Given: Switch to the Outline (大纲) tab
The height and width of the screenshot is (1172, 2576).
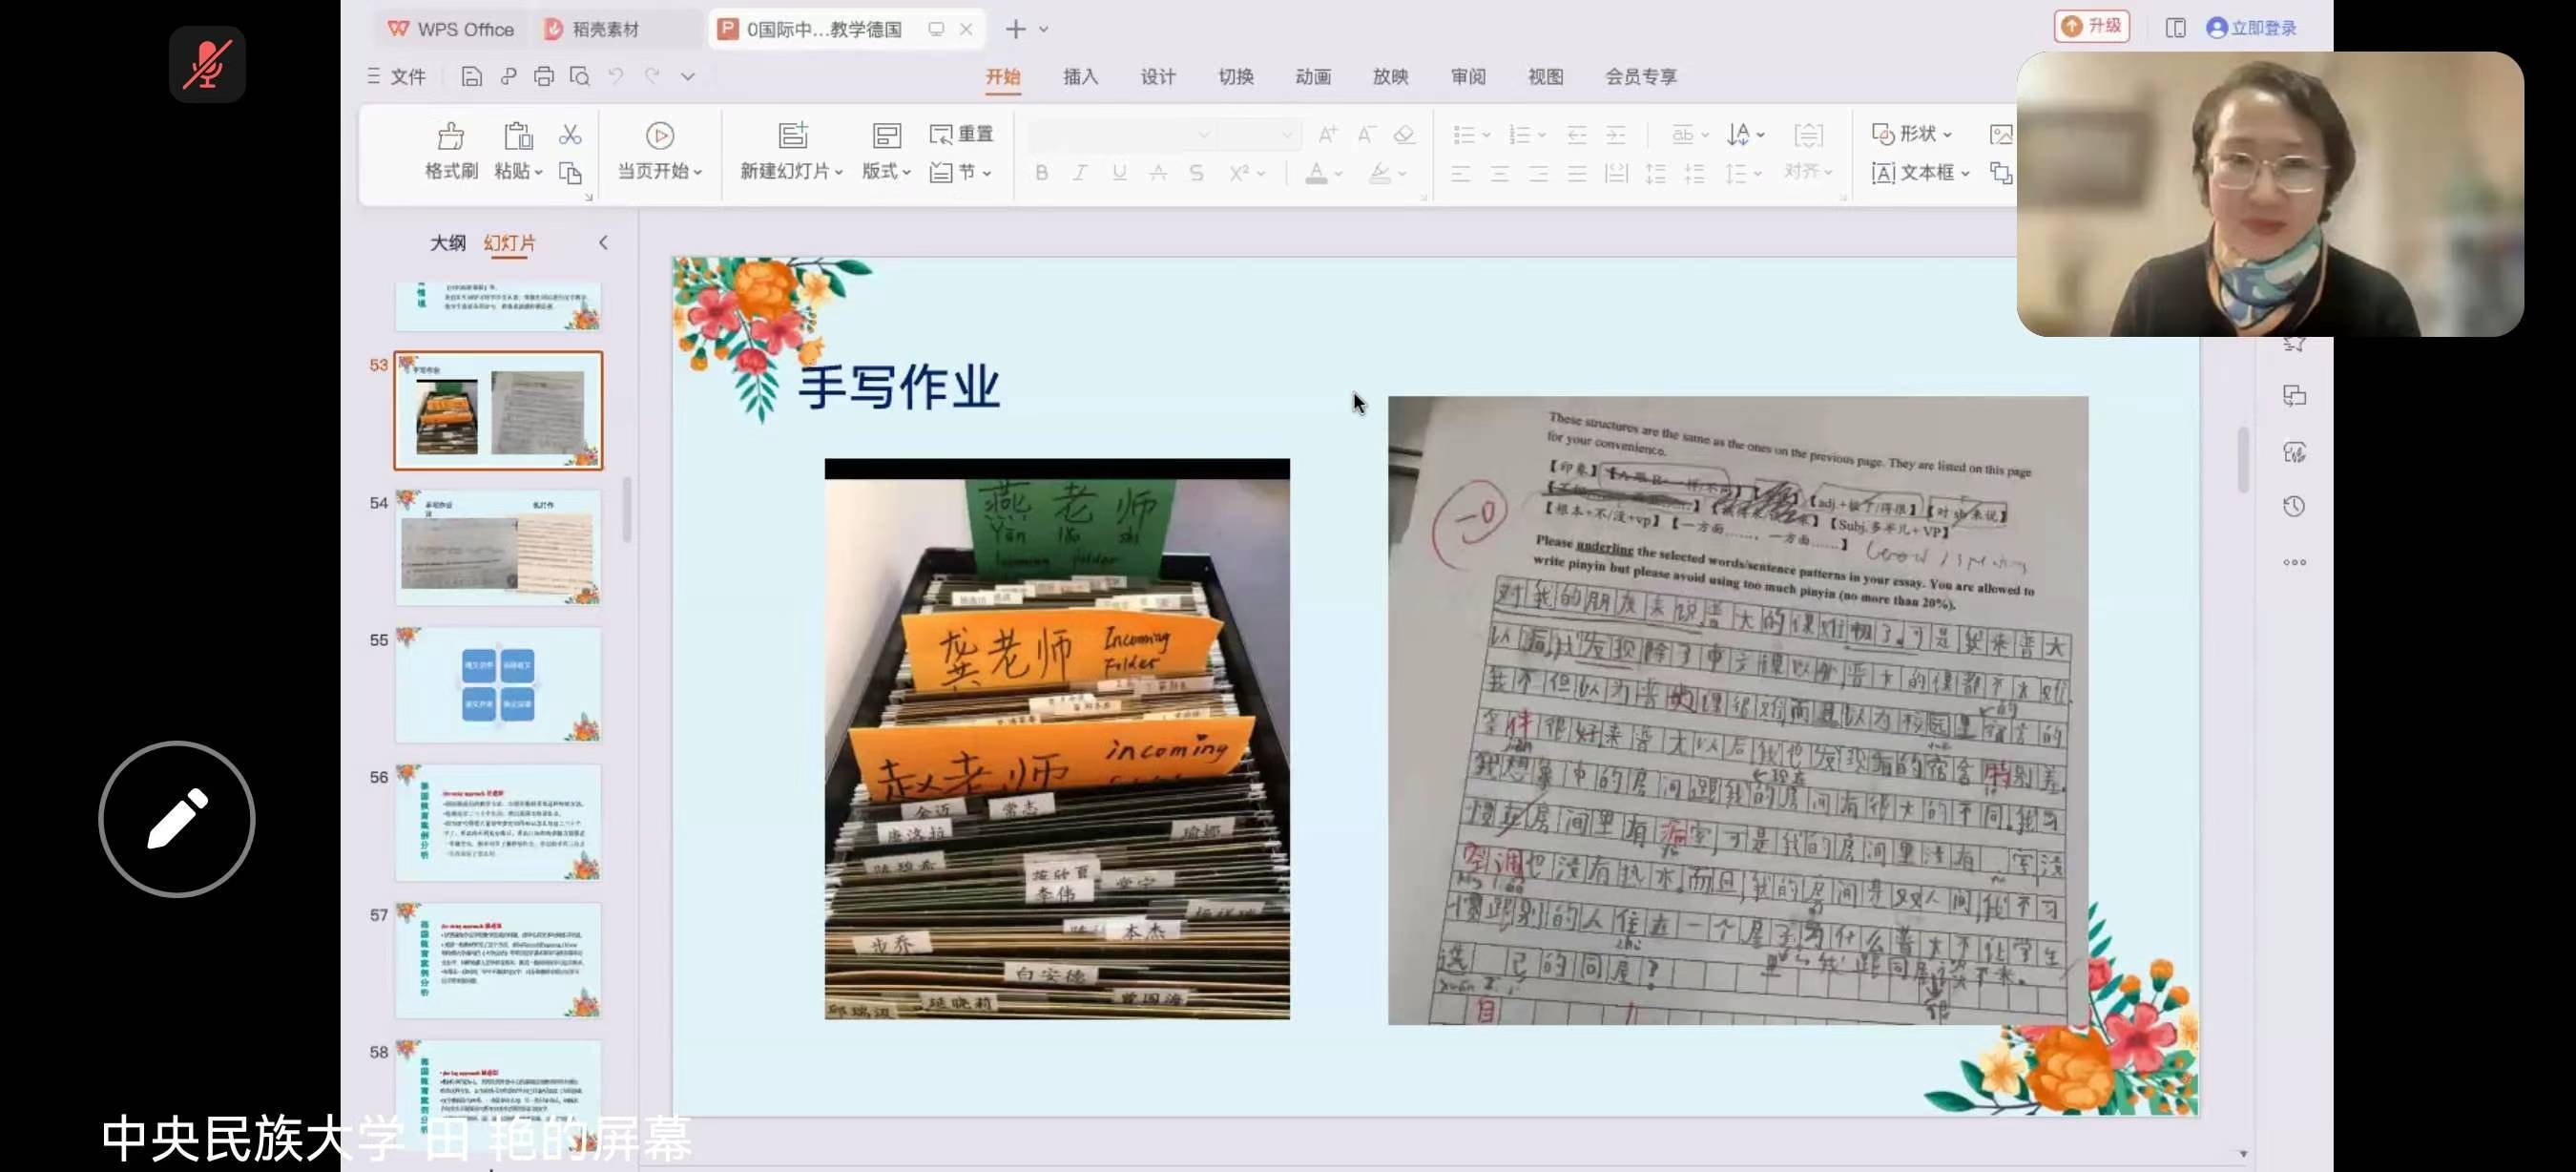Looking at the screenshot, I should coord(447,242).
